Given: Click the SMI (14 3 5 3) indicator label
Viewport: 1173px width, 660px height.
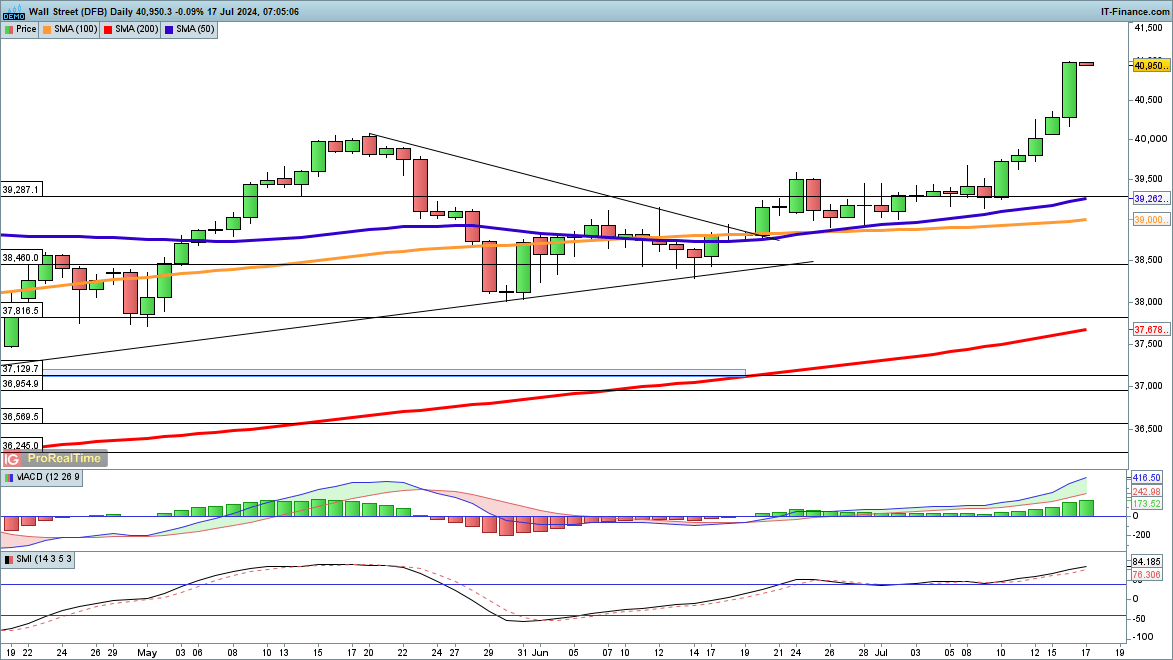Looking at the screenshot, I should pos(44,559).
